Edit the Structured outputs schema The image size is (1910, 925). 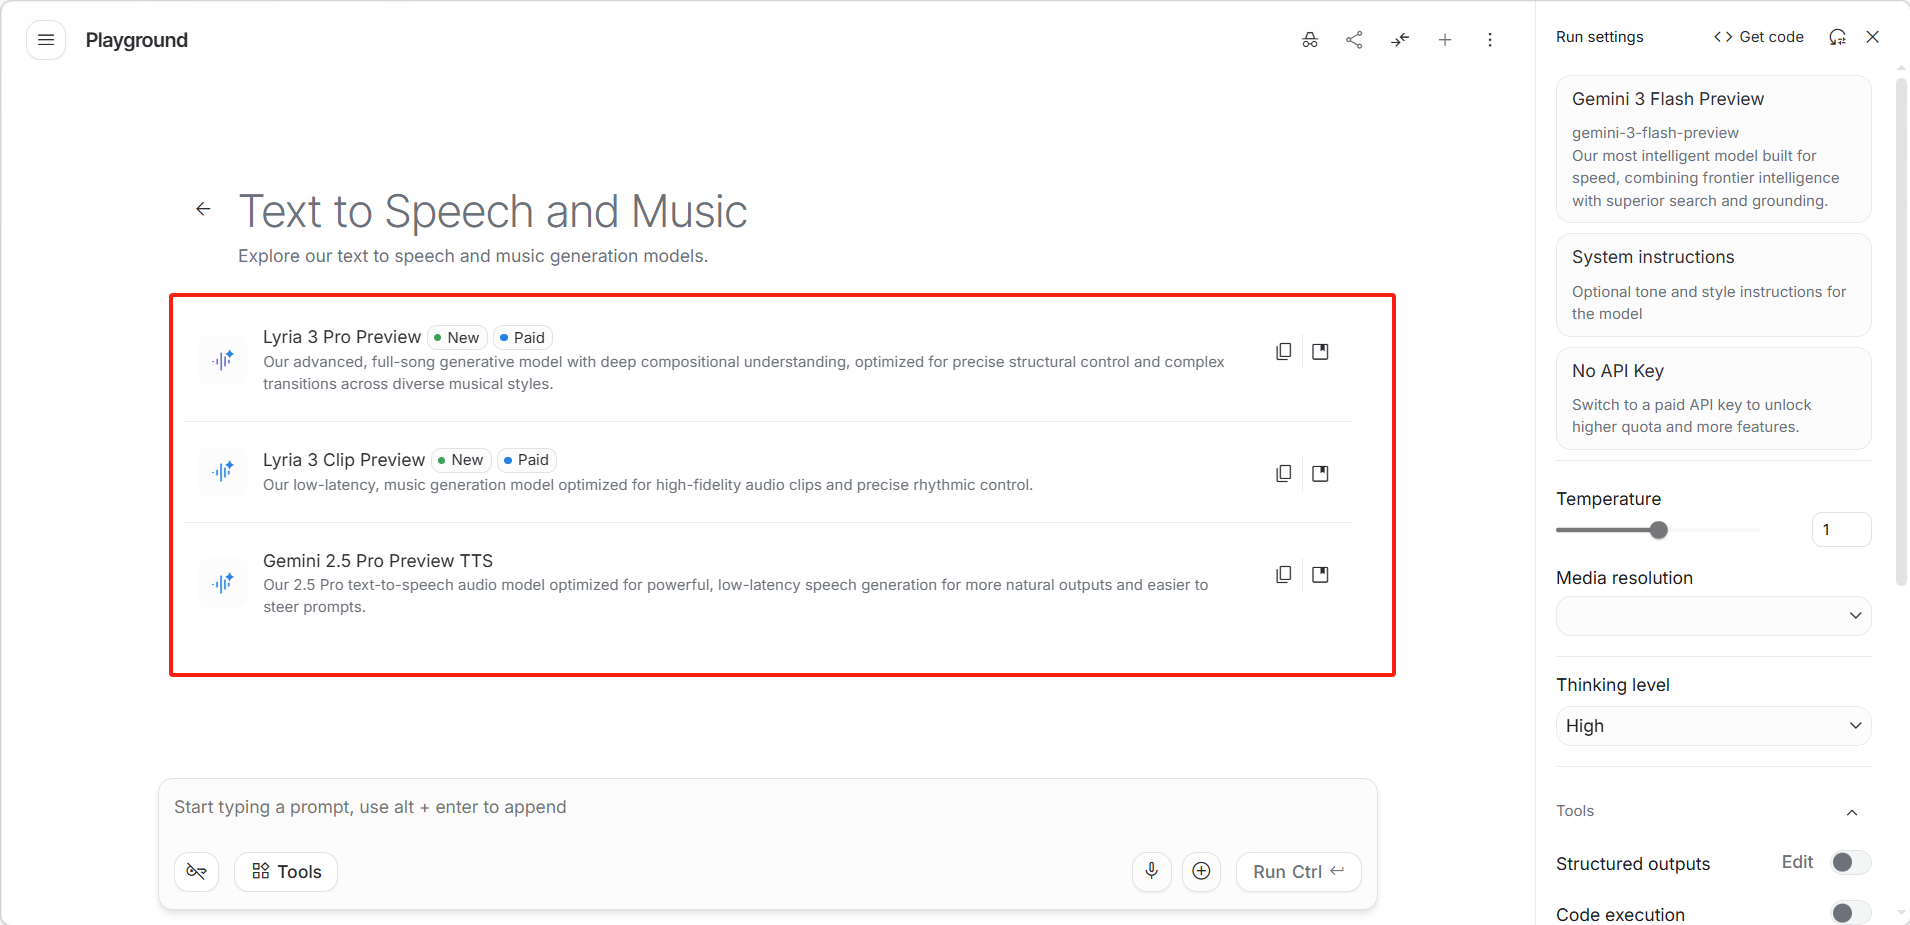point(1797,862)
